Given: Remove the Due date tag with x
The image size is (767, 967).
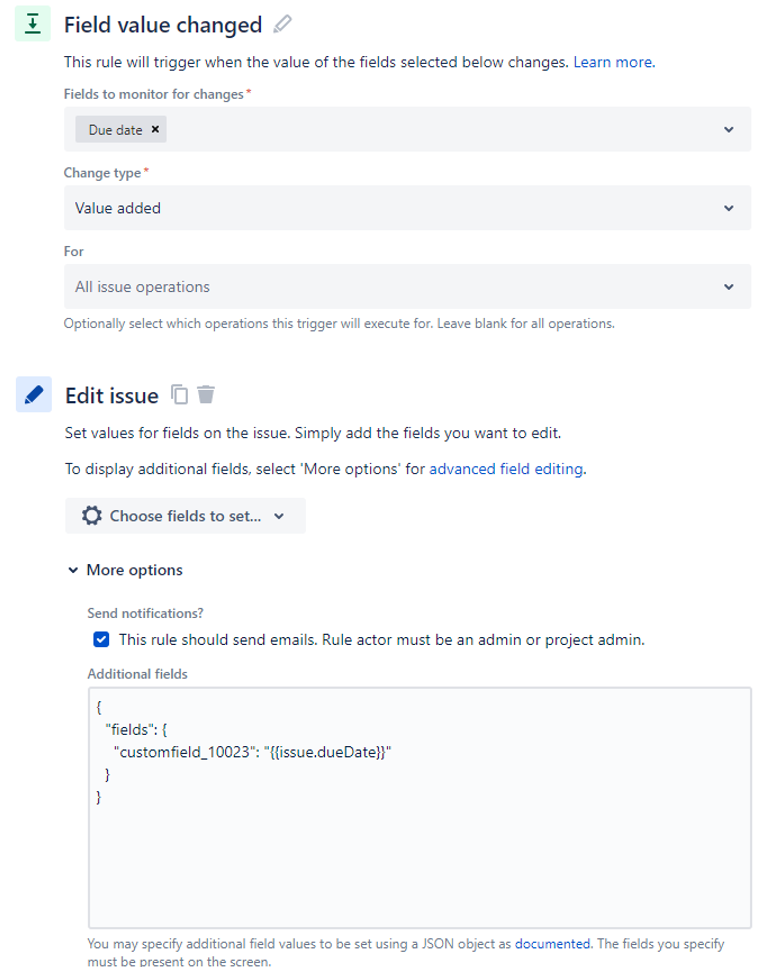Looking at the screenshot, I should 155,129.
